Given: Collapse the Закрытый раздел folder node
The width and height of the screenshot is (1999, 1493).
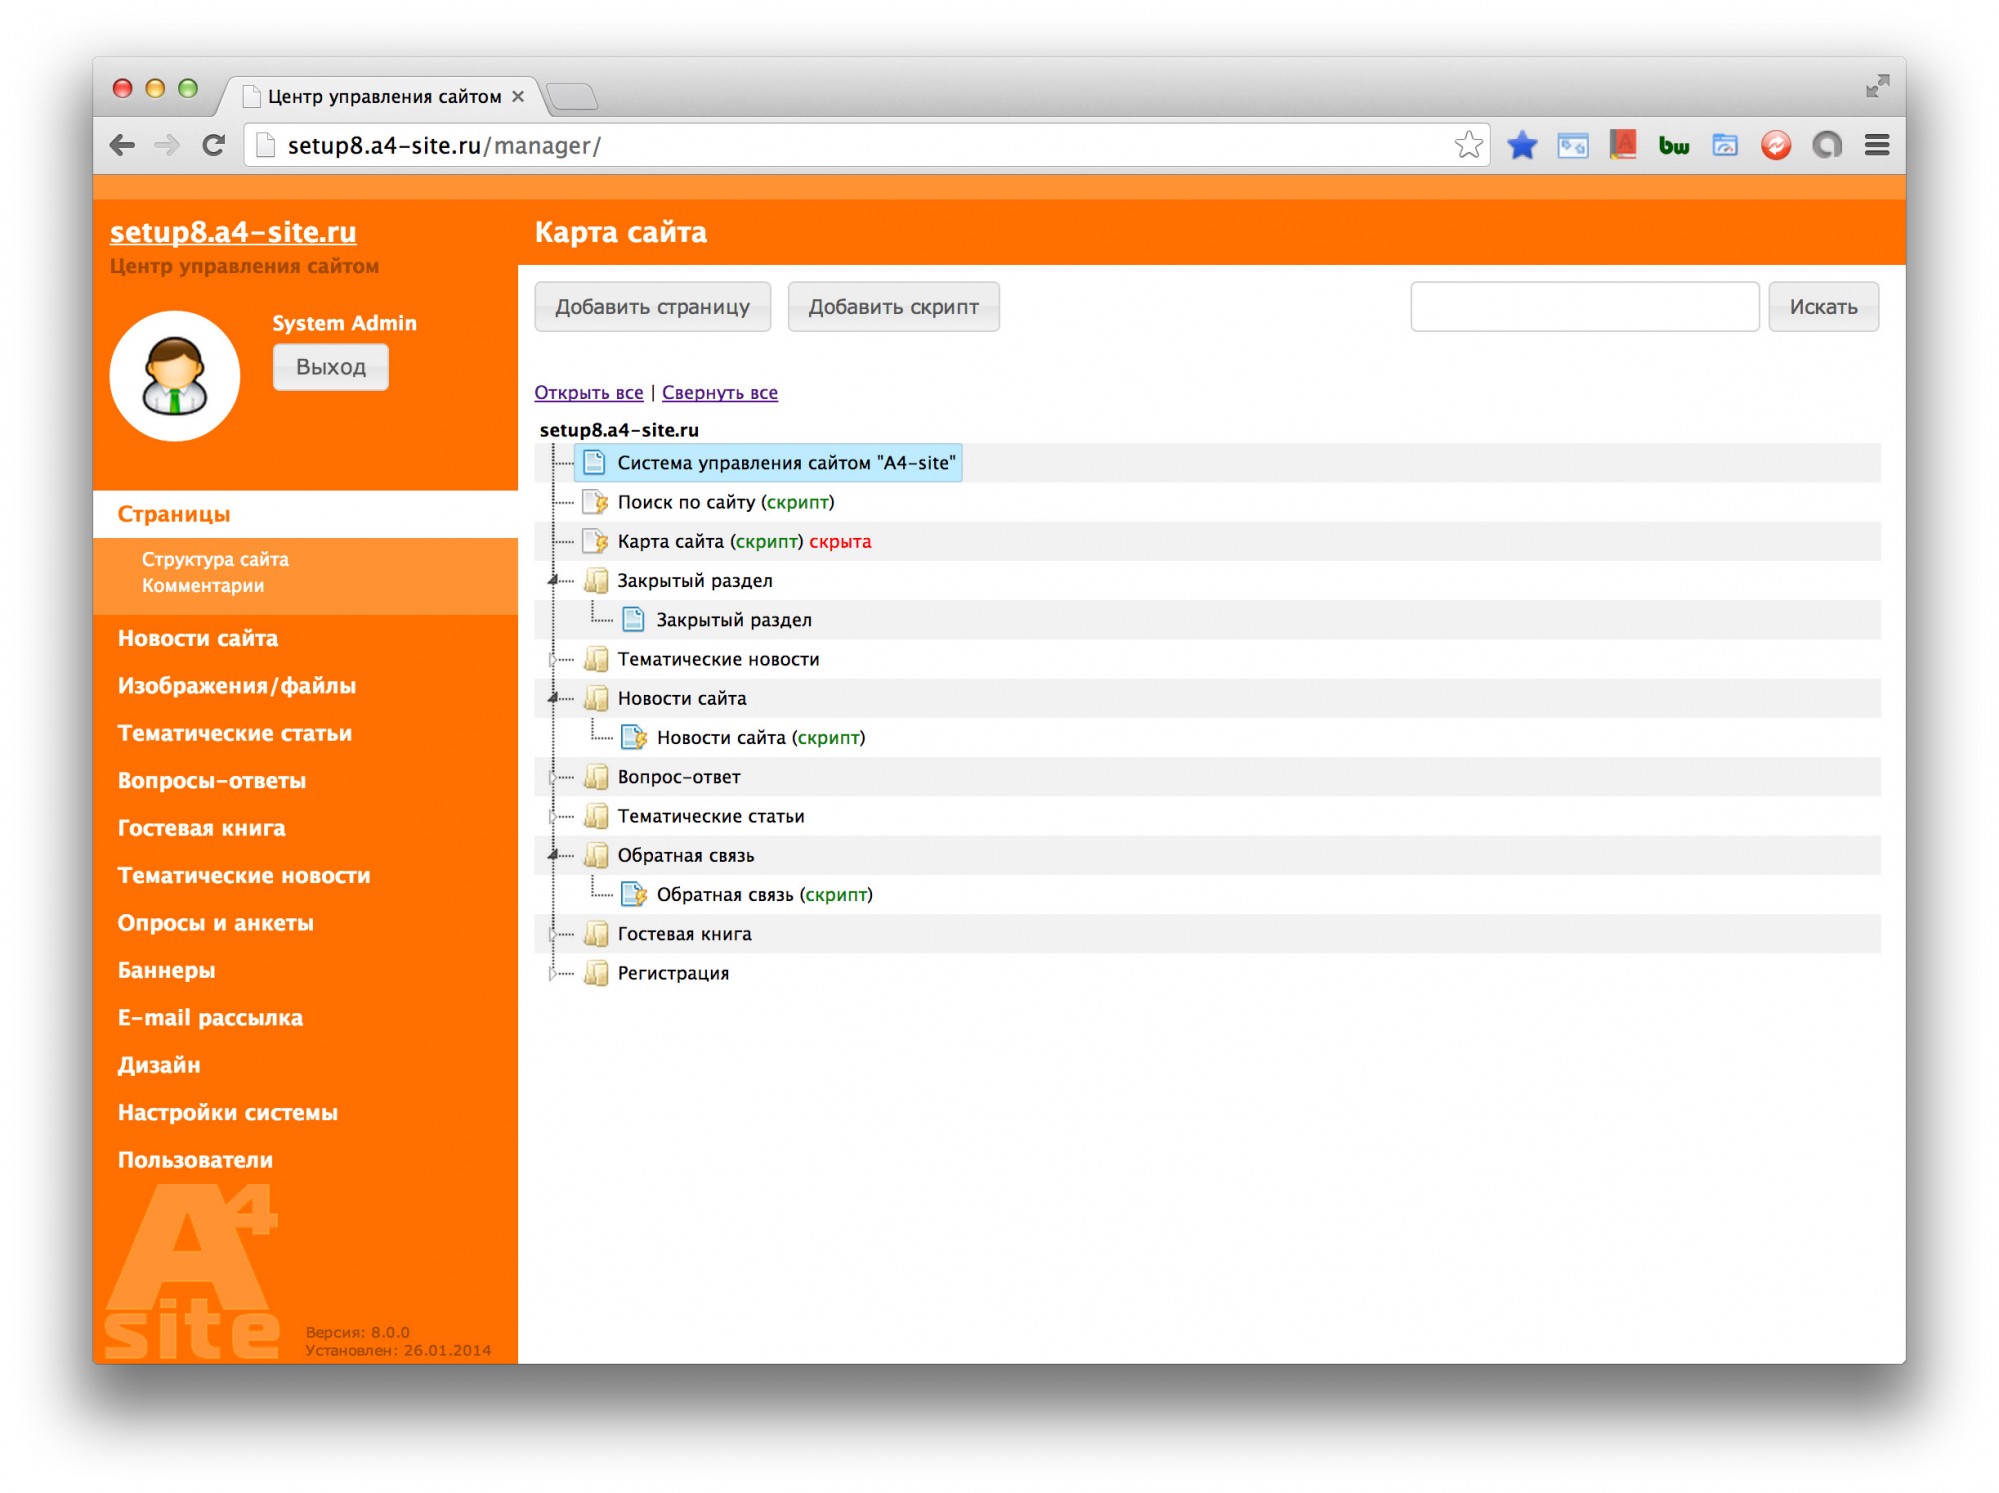Looking at the screenshot, I should 553,580.
